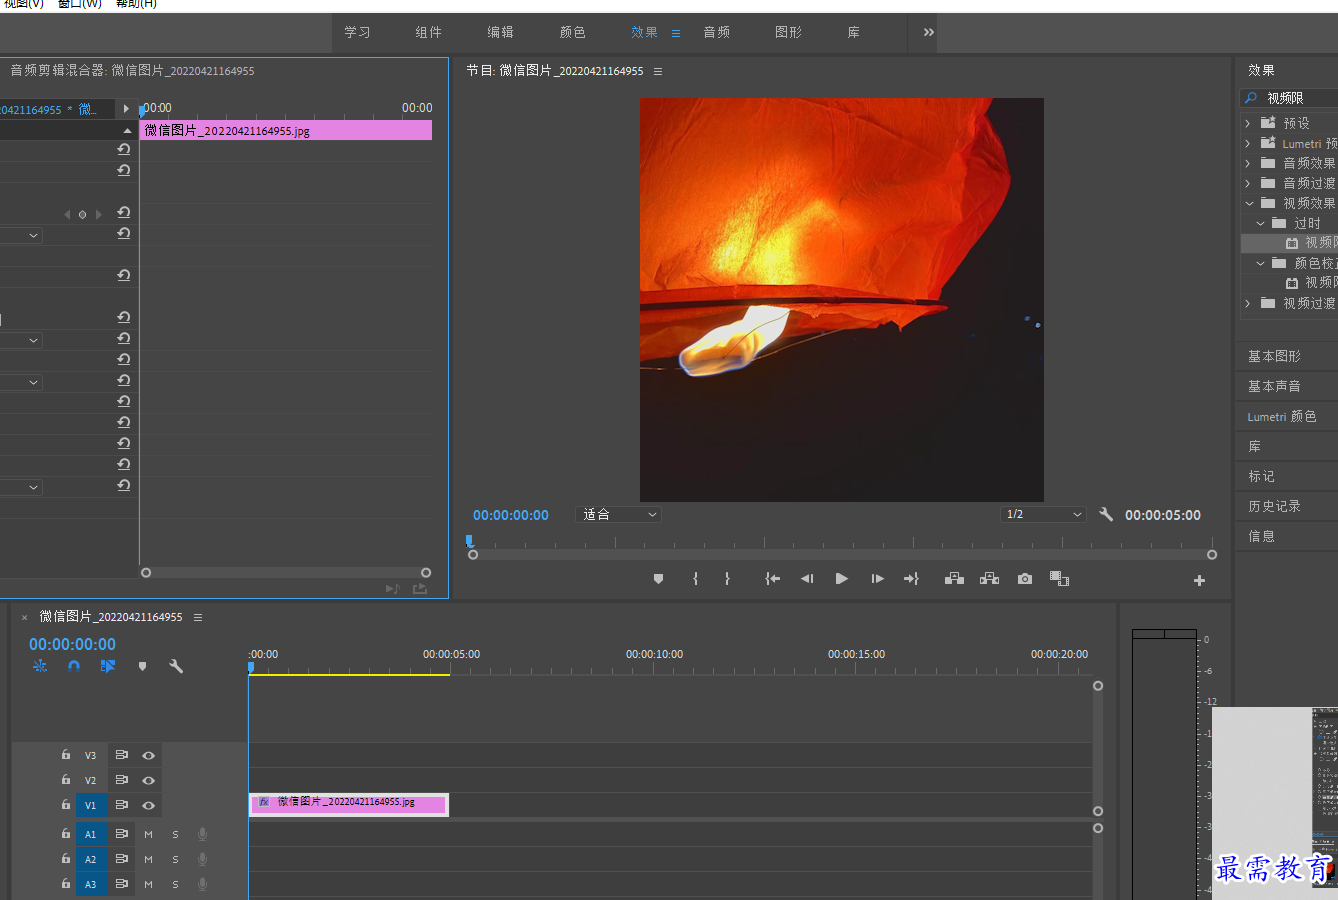
Task: Expand the 音频过渡 folder
Action: pyautogui.click(x=1247, y=183)
